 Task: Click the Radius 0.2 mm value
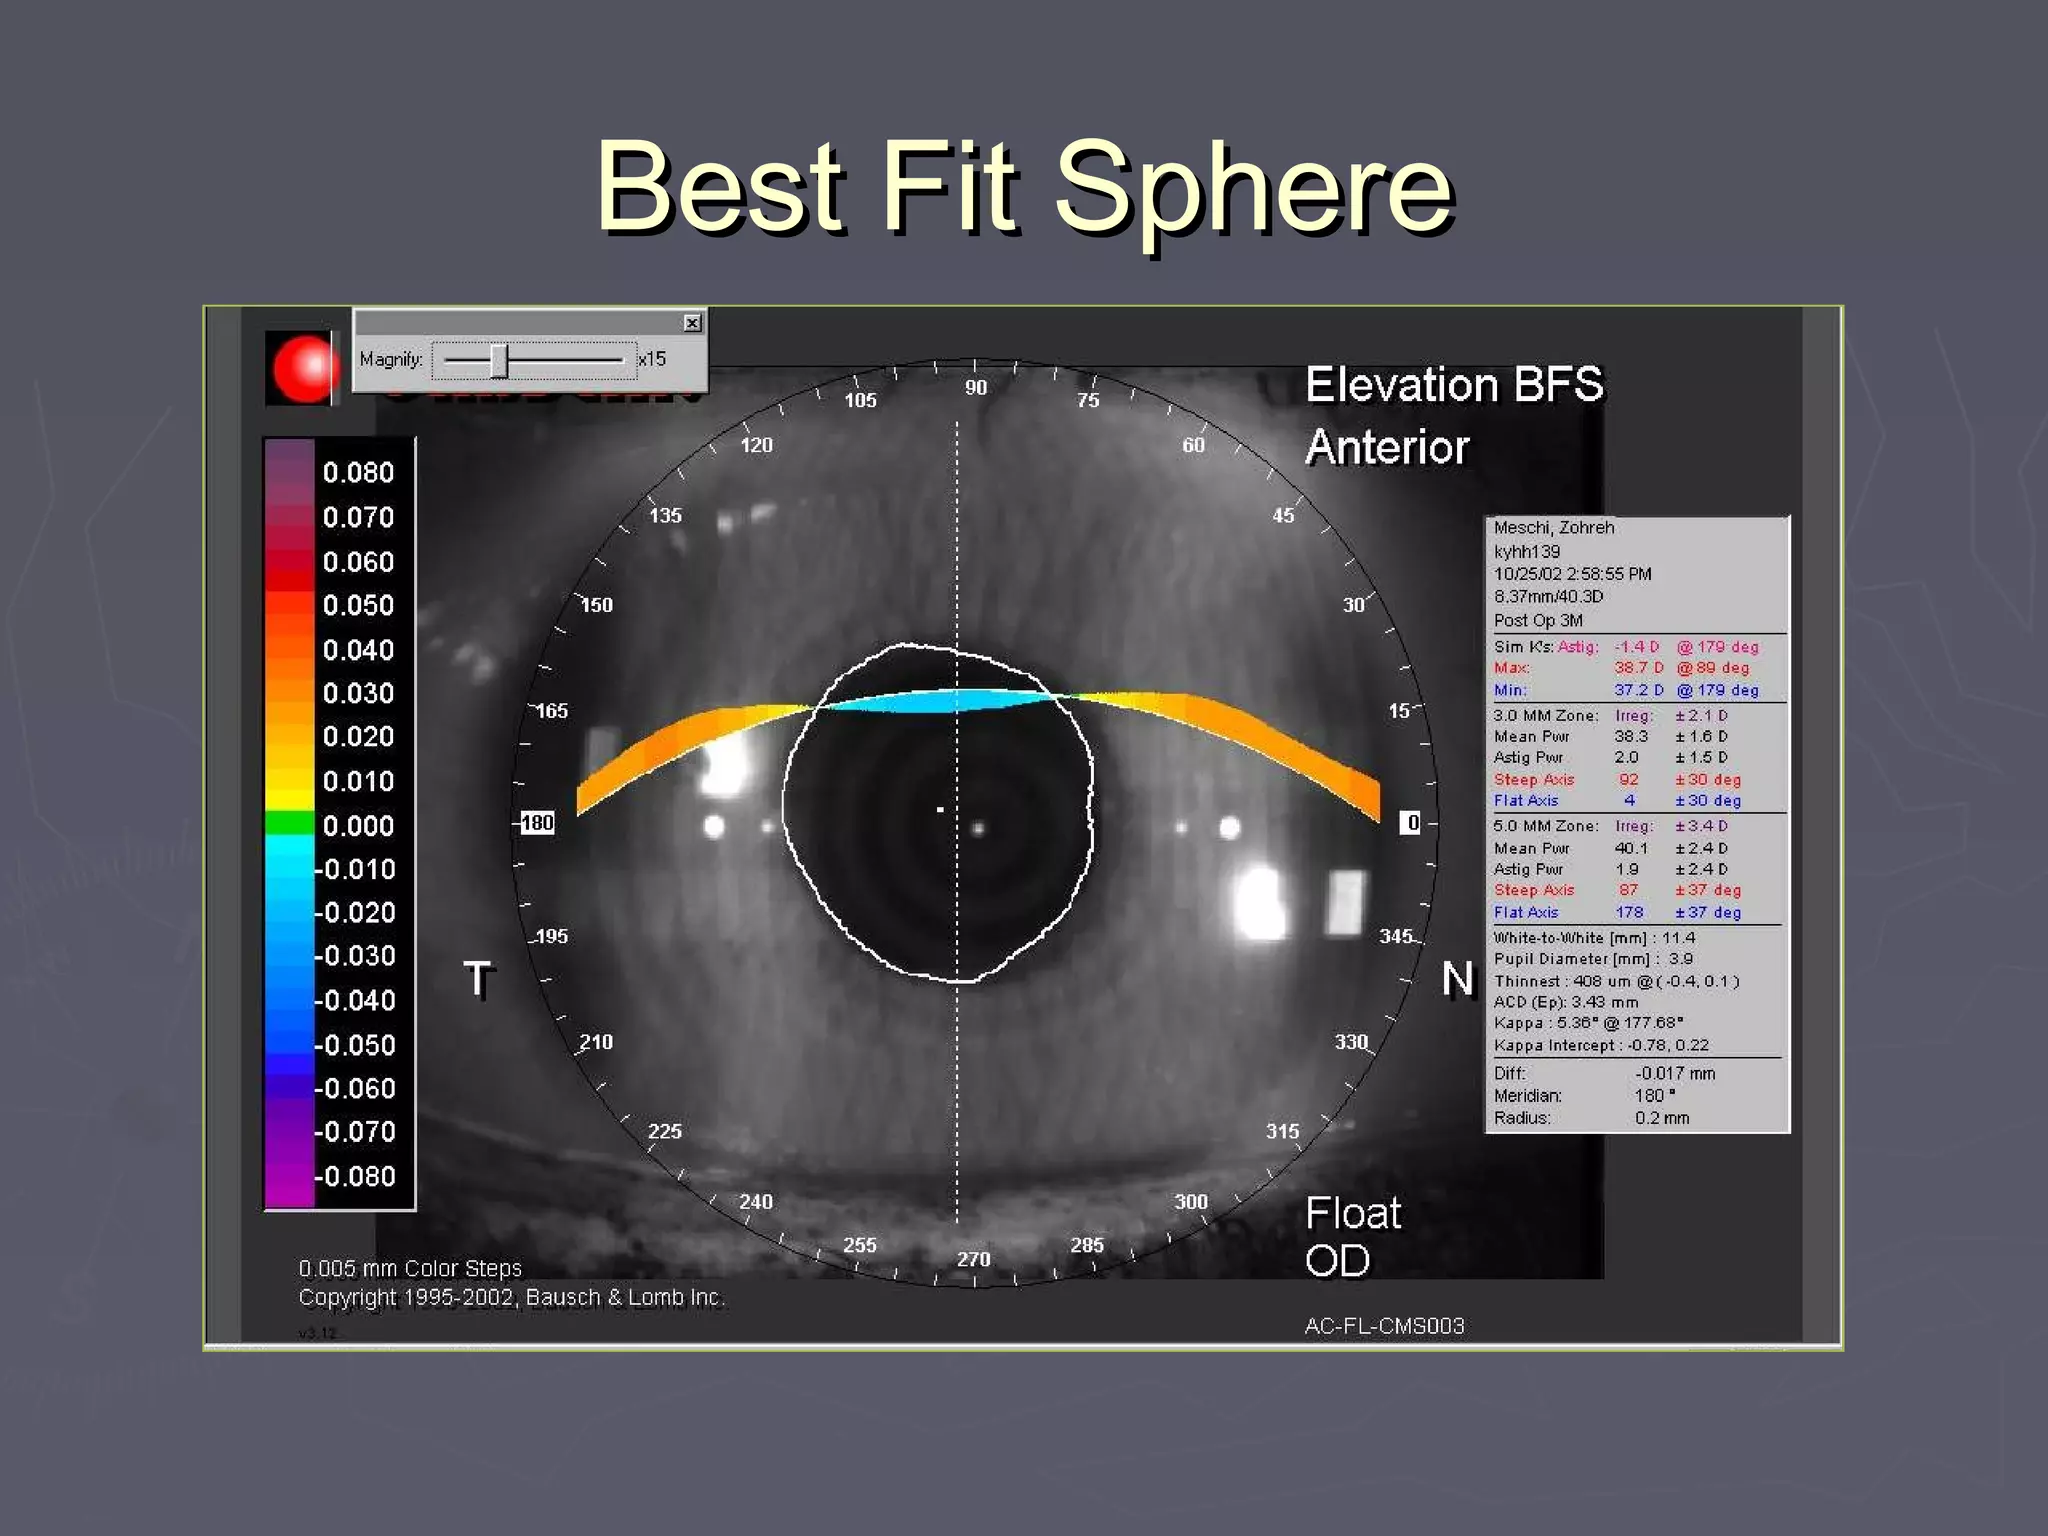(1661, 1118)
